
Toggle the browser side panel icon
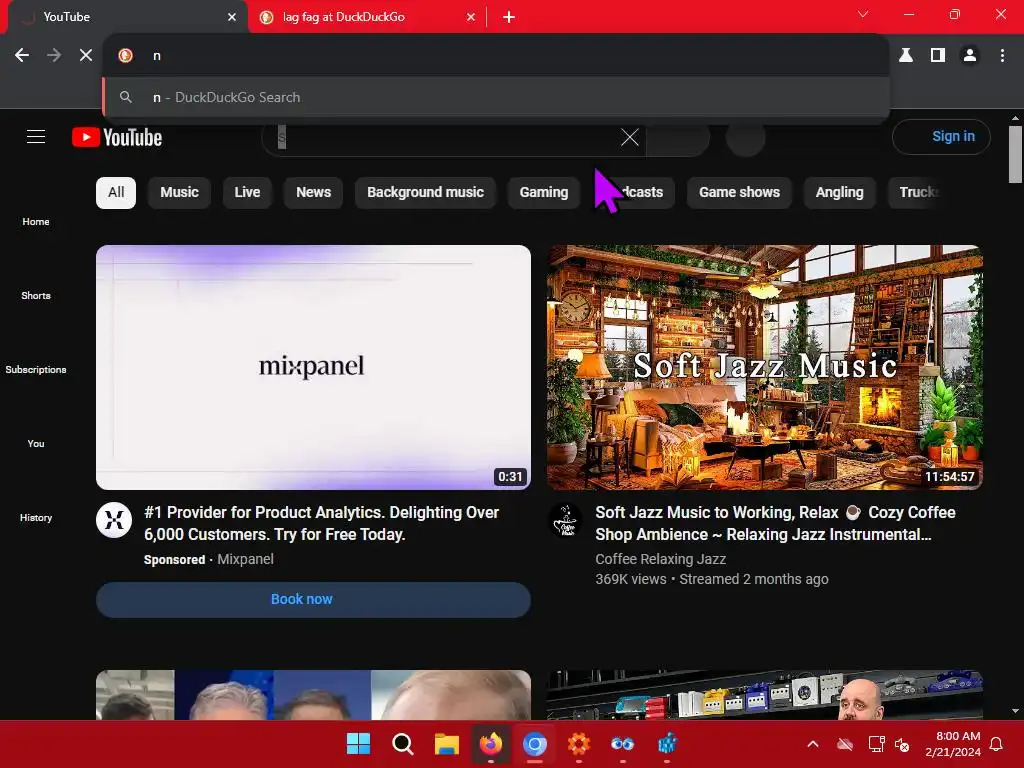click(x=938, y=56)
